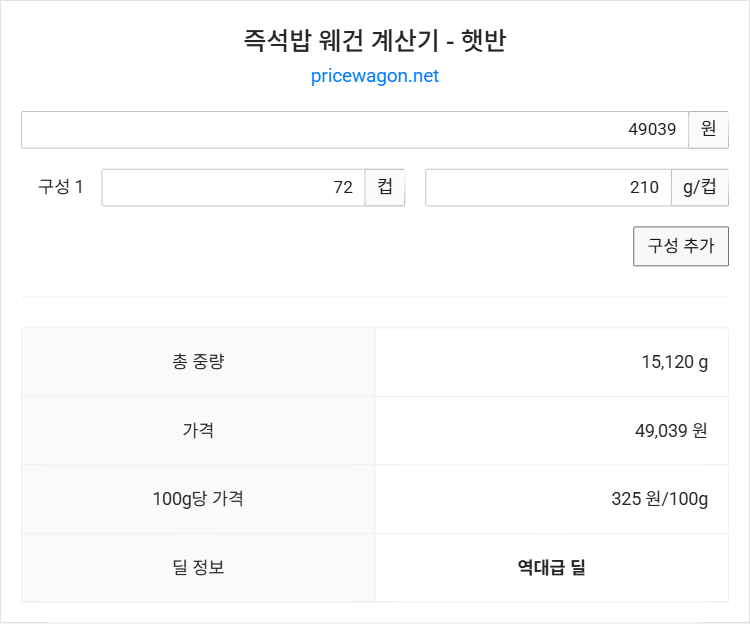
Task: Select the cup count field showing 72
Action: click(233, 187)
